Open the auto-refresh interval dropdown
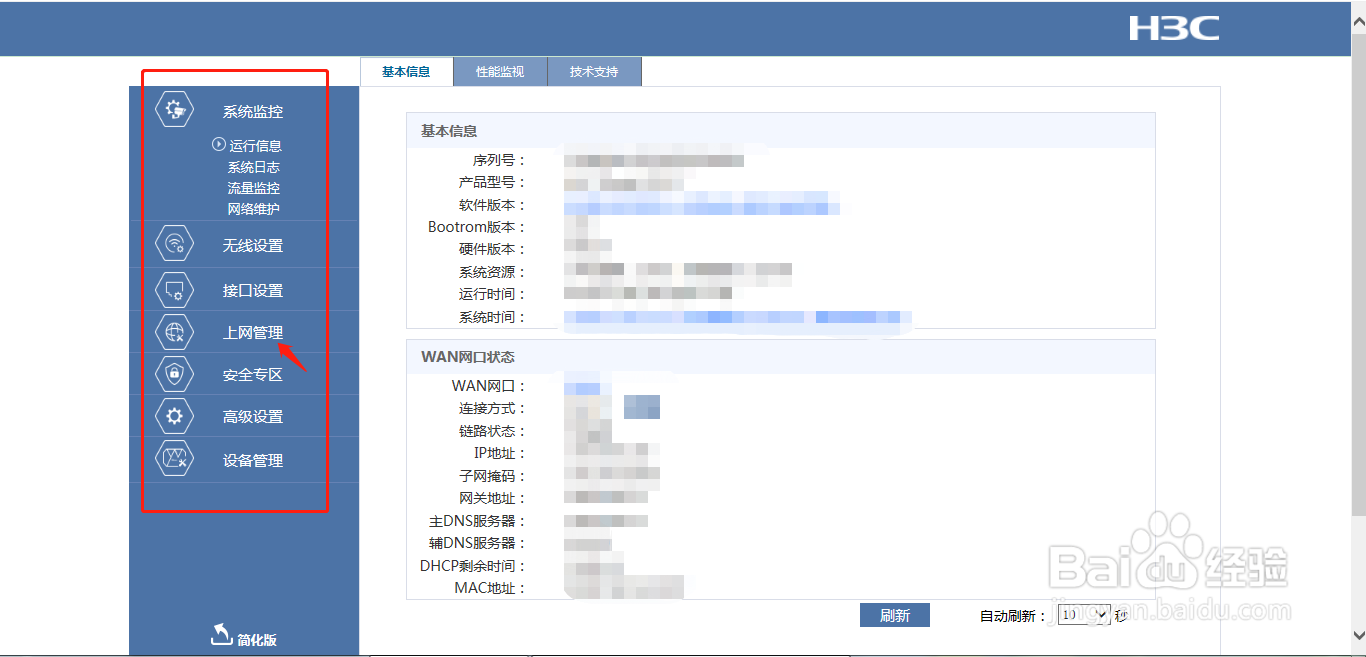 coord(1082,615)
